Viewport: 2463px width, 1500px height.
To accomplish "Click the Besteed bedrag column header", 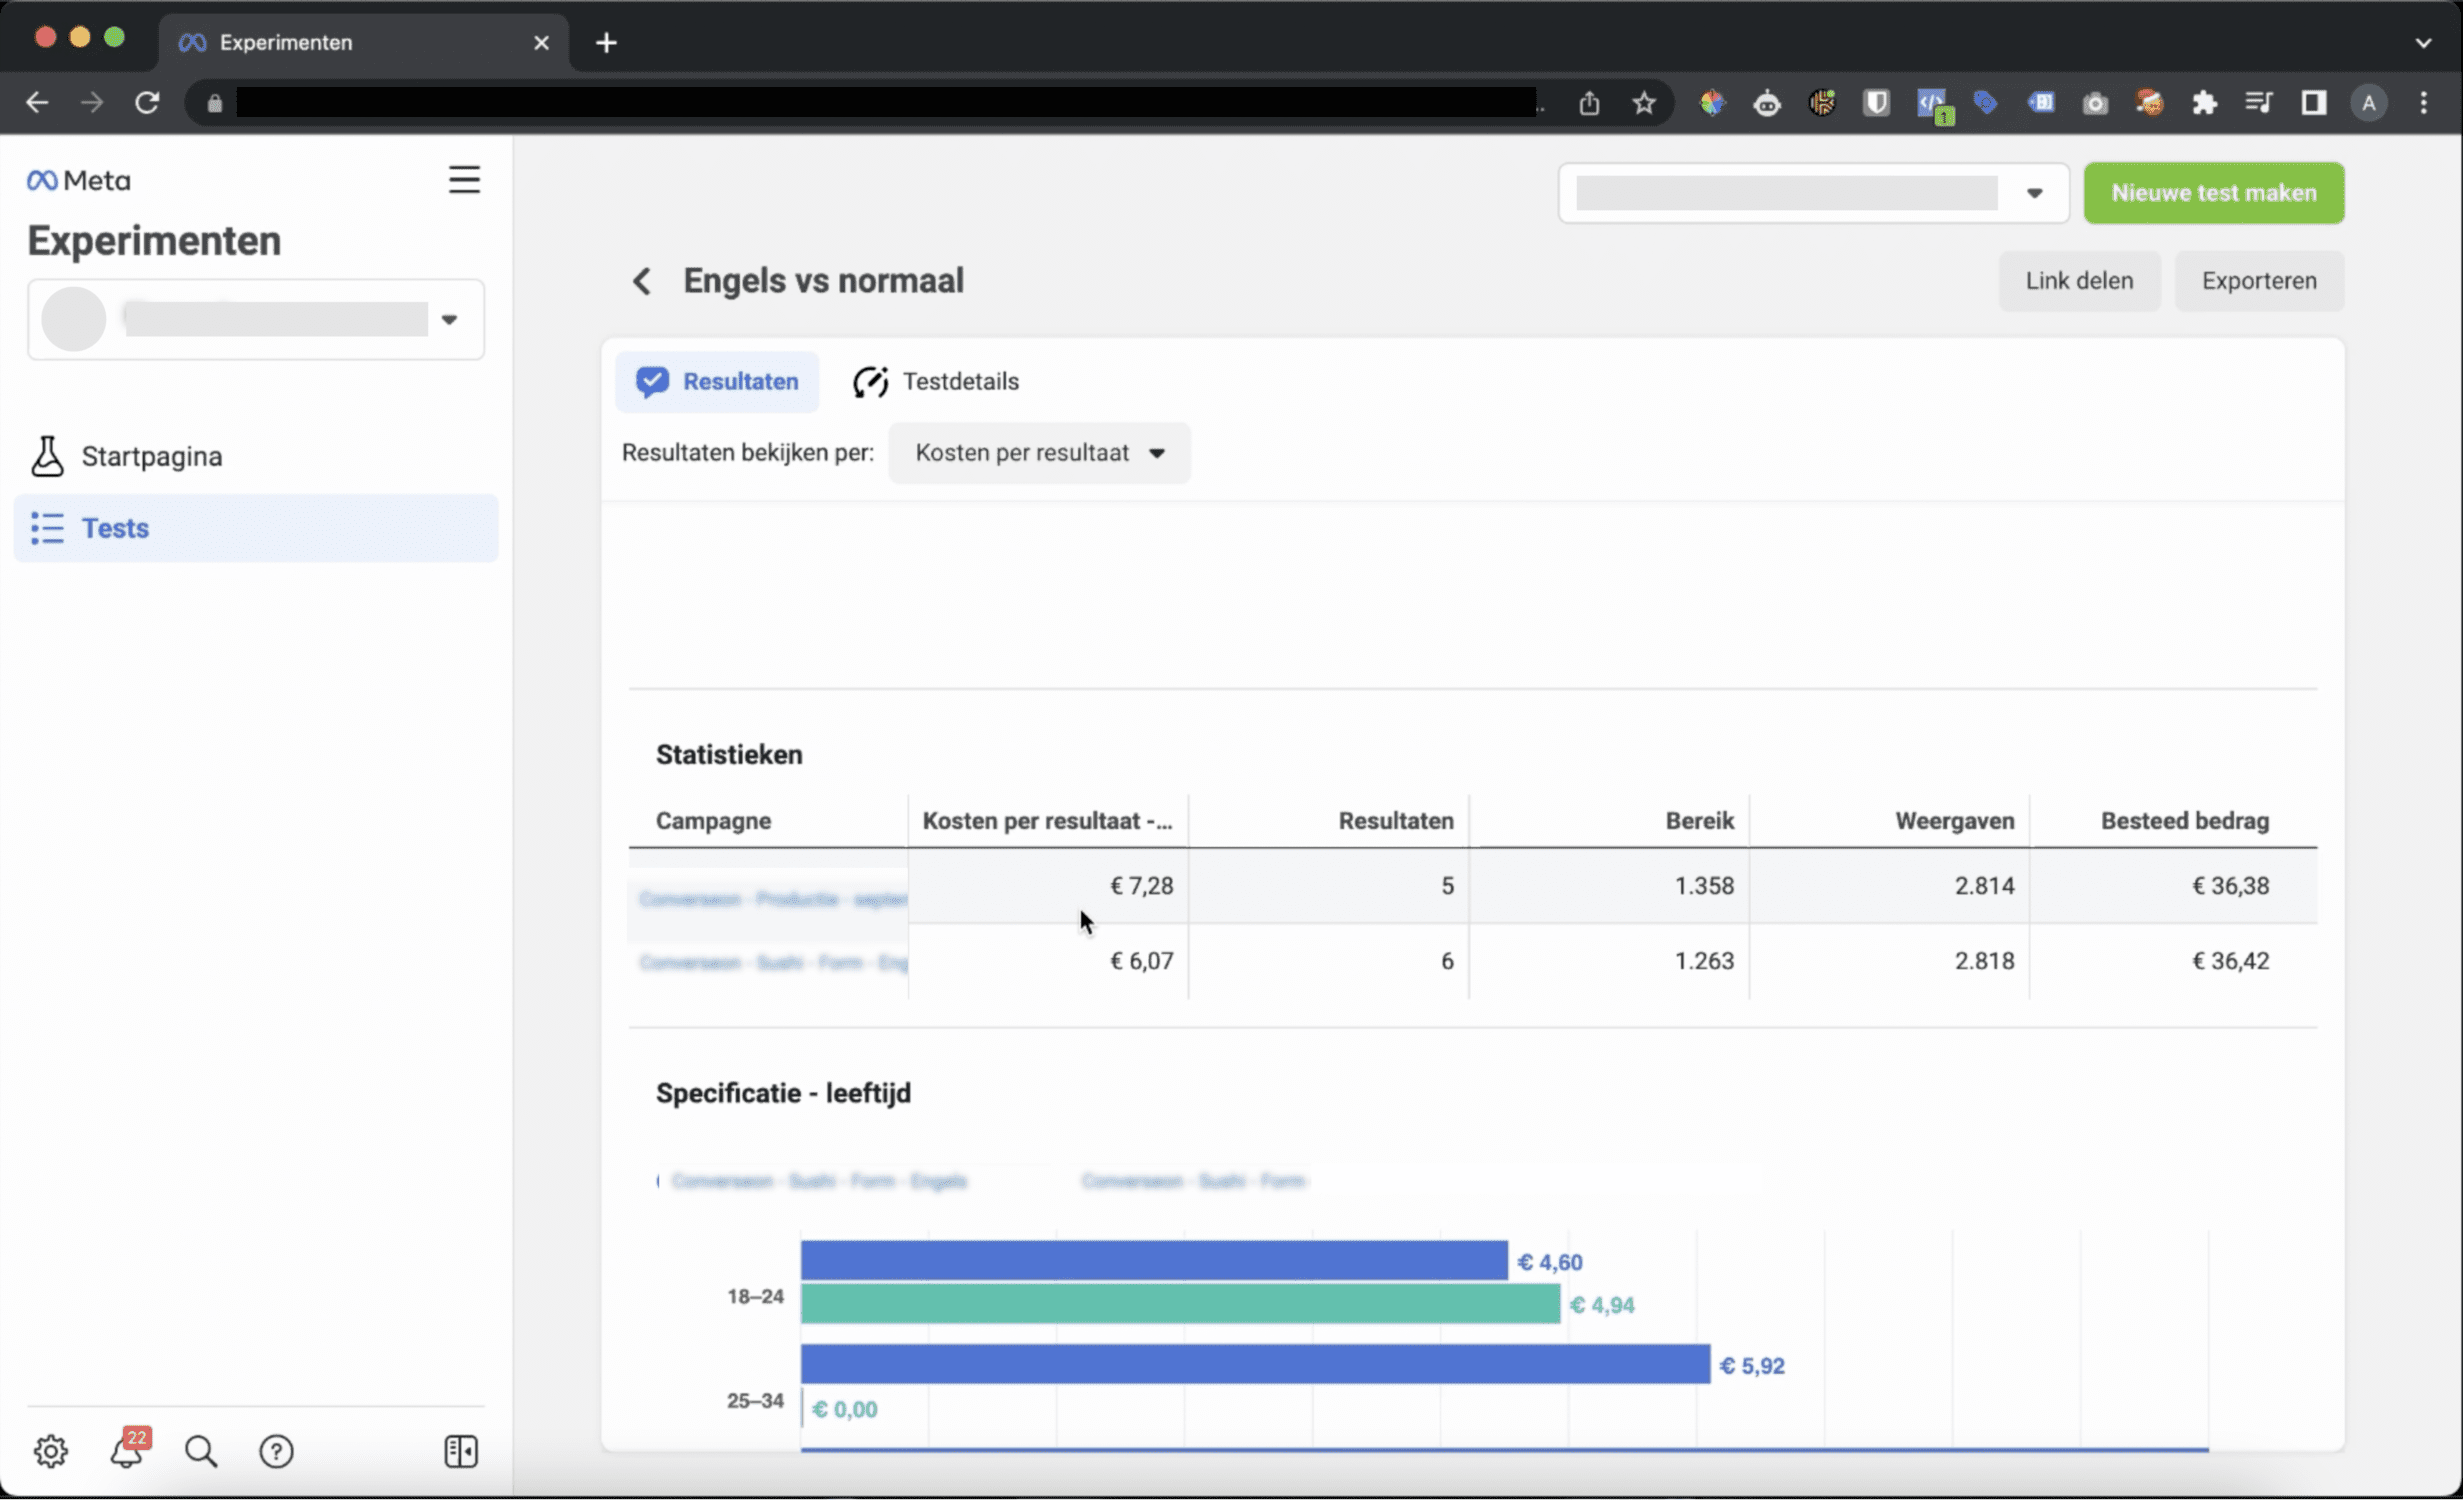I will coord(2184,821).
